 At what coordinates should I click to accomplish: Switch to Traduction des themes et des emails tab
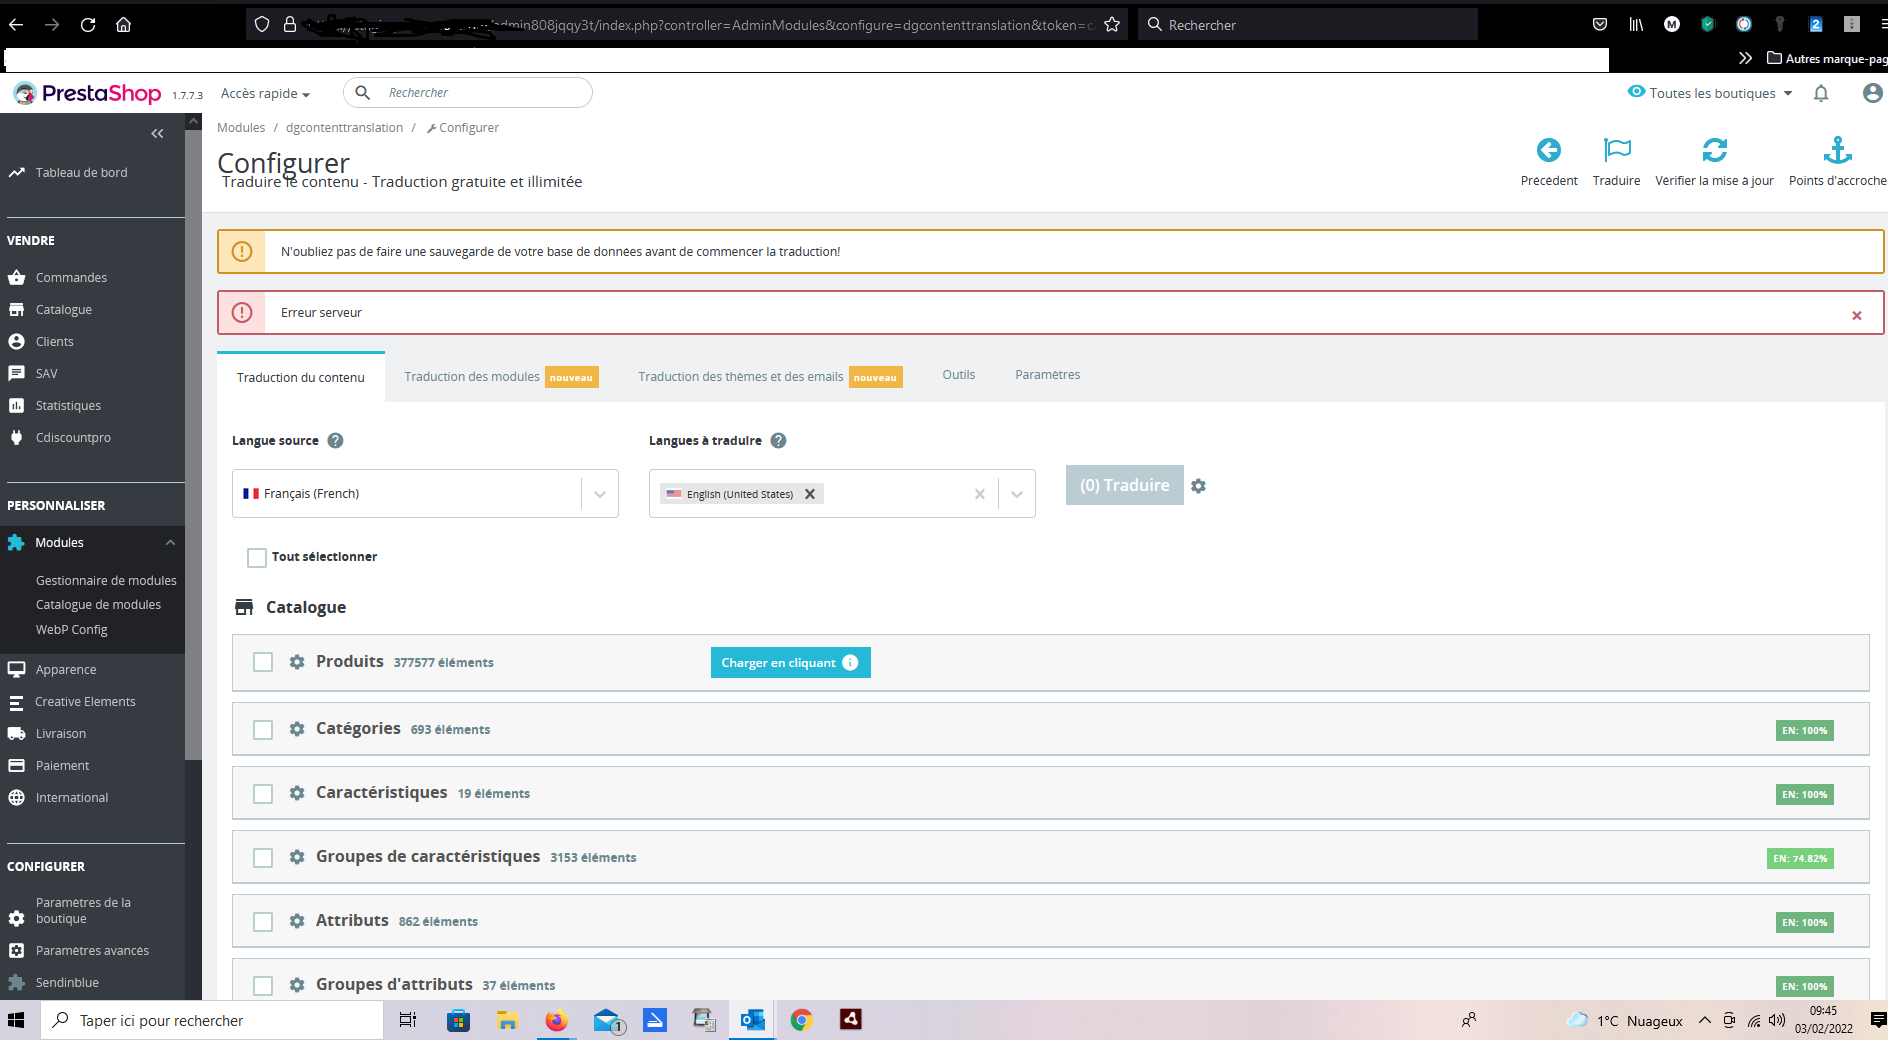pyautogui.click(x=770, y=377)
